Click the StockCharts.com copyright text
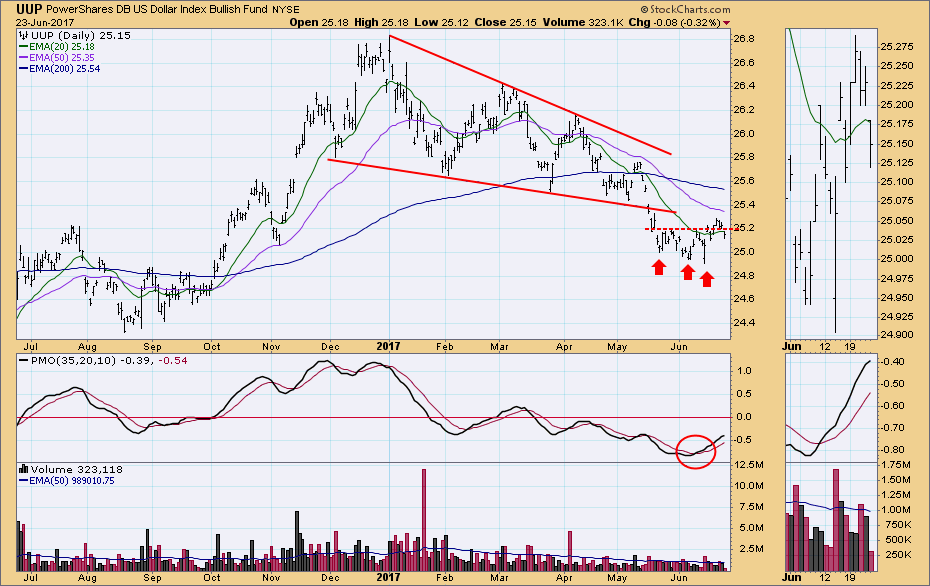Viewport: 930px width, 586px height. [685, 9]
